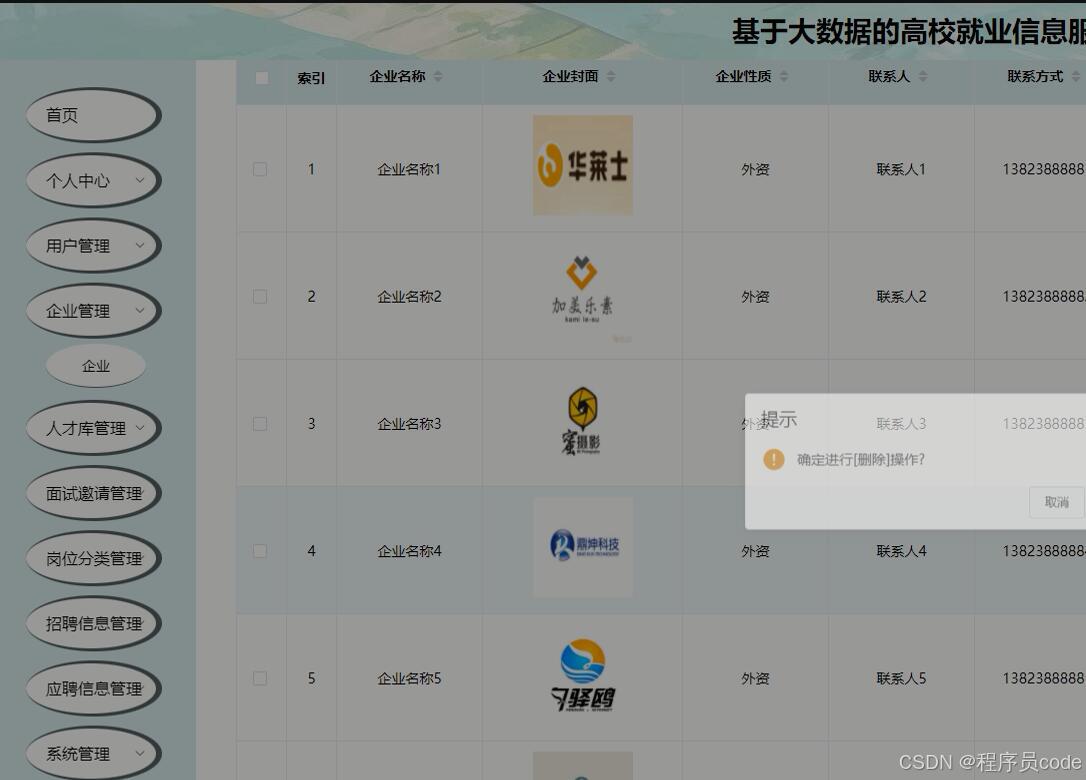Check the checkbox for 企业名称1 row

coord(260,169)
